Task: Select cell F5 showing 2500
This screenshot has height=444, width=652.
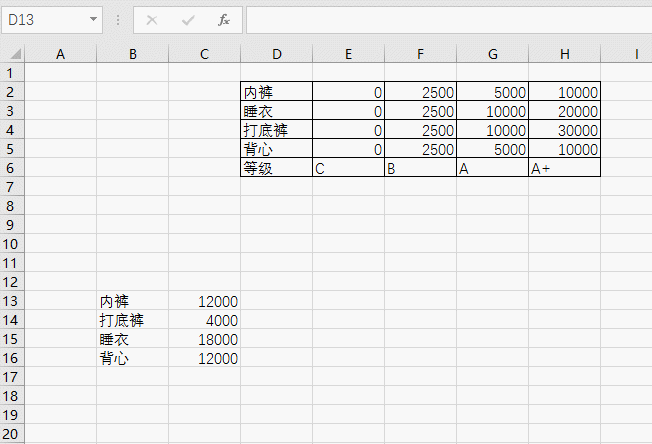Action: click(420, 149)
